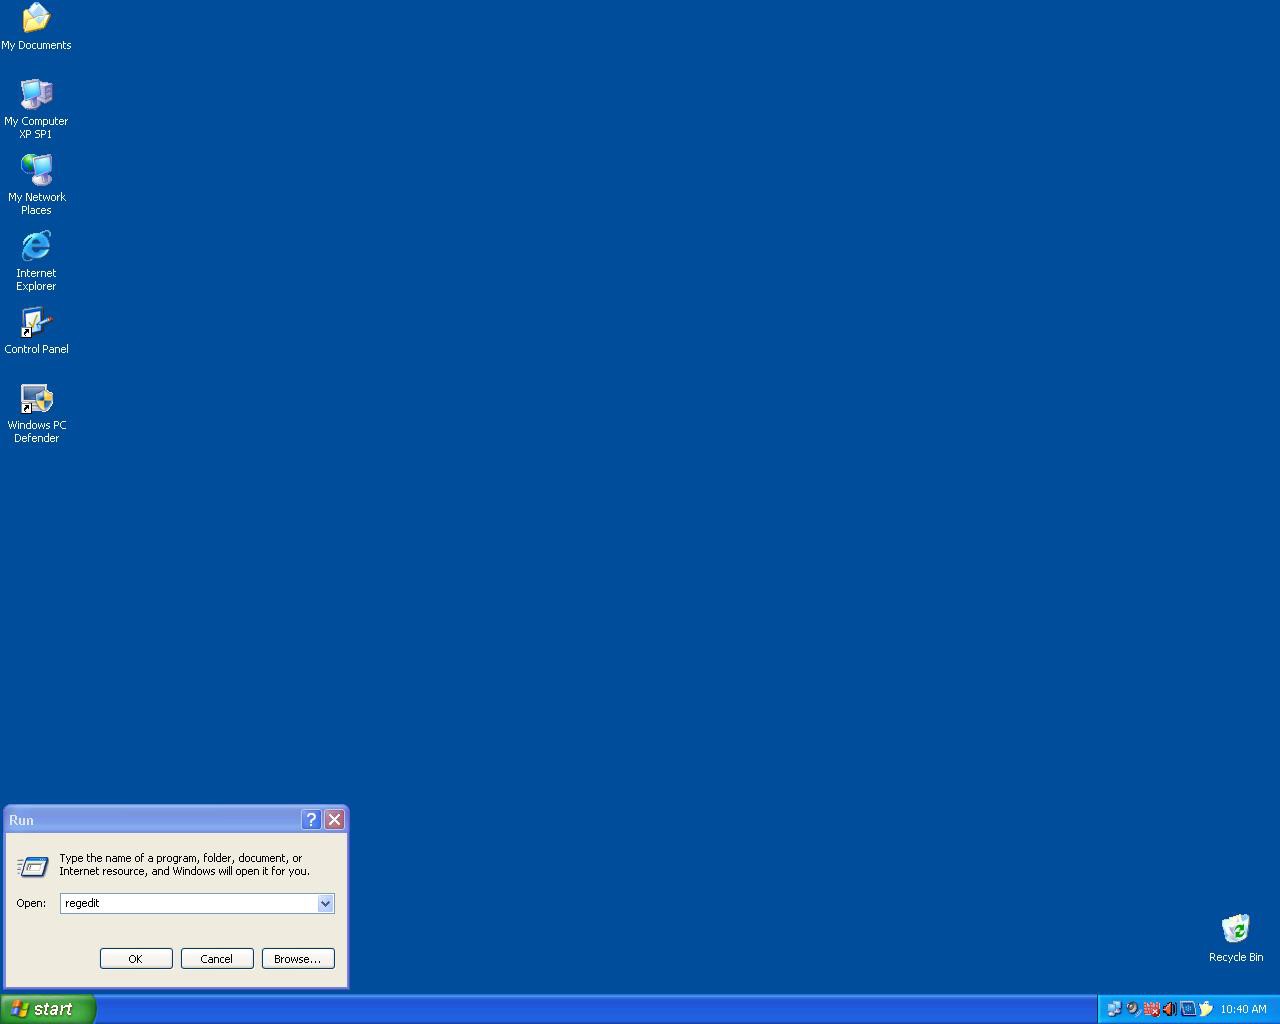Click the ghost-shaped tray icon
The image size is (1280, 1024).
click(x=1206, y=1009)
